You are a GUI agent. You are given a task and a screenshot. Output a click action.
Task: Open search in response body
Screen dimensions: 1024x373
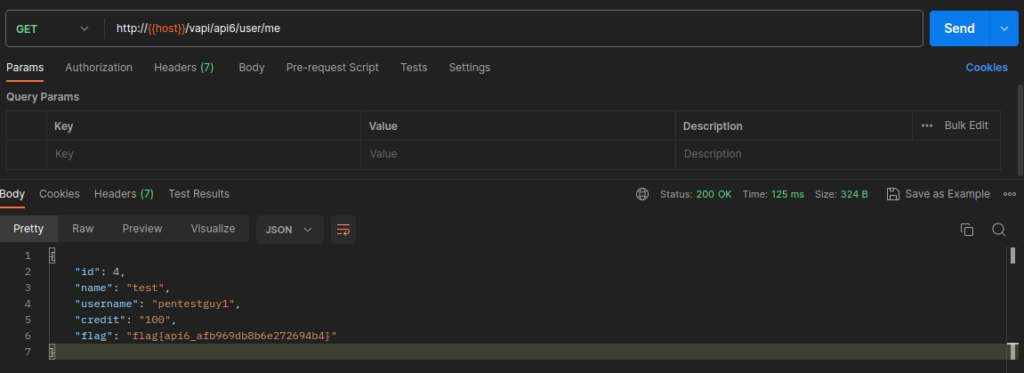click(998, 229)
